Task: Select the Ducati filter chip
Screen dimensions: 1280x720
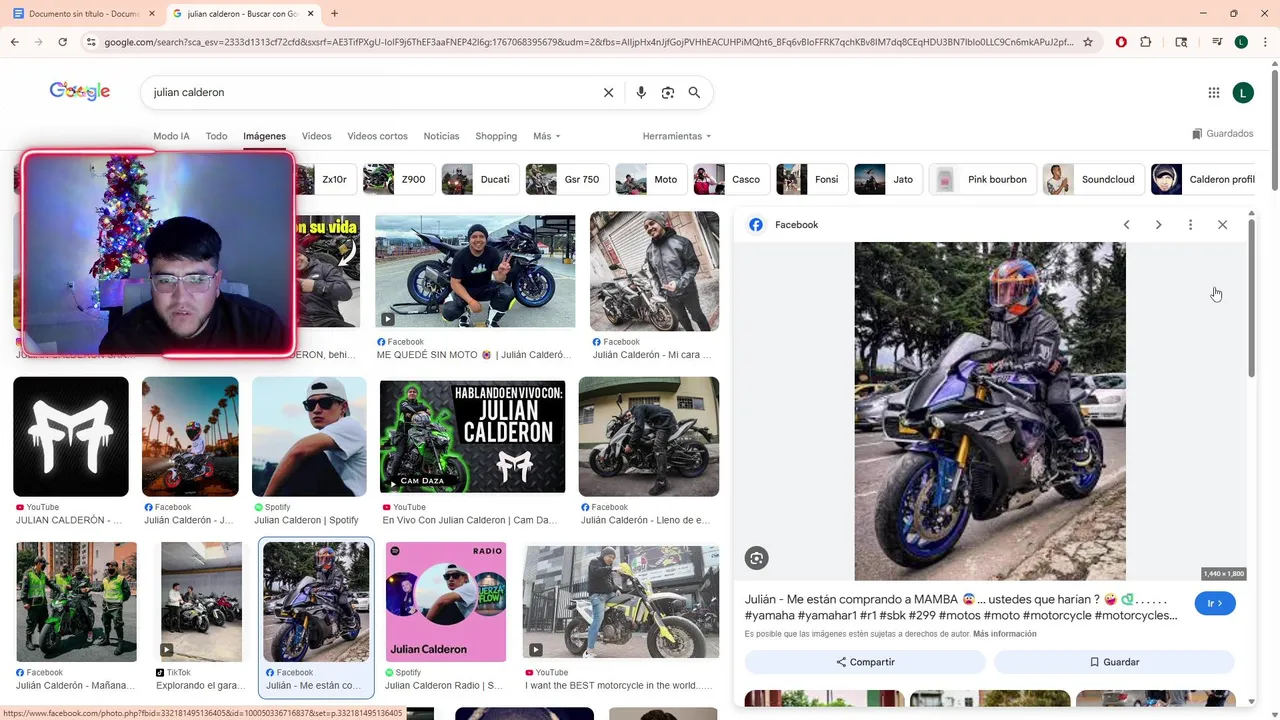Action: tap(479, 179)
